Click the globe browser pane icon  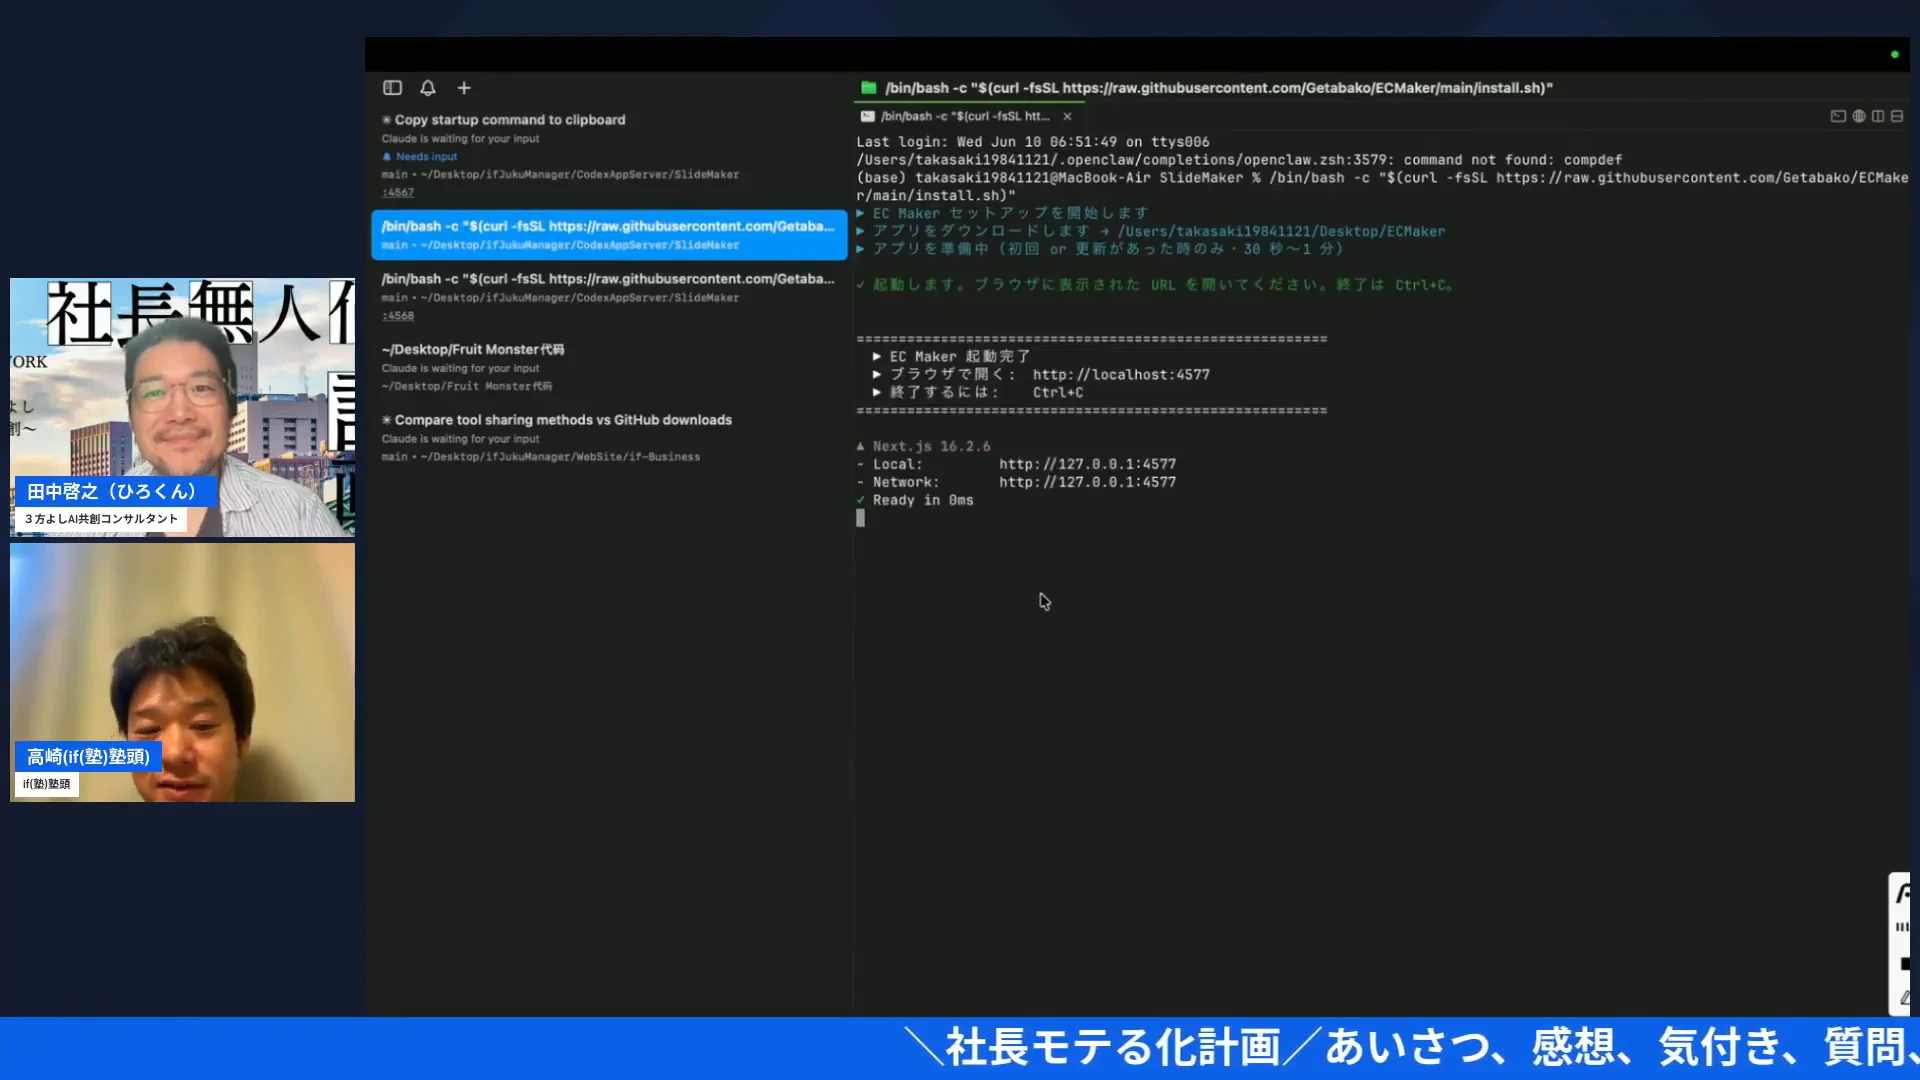pyautogui.click(x=1859, y=116)
